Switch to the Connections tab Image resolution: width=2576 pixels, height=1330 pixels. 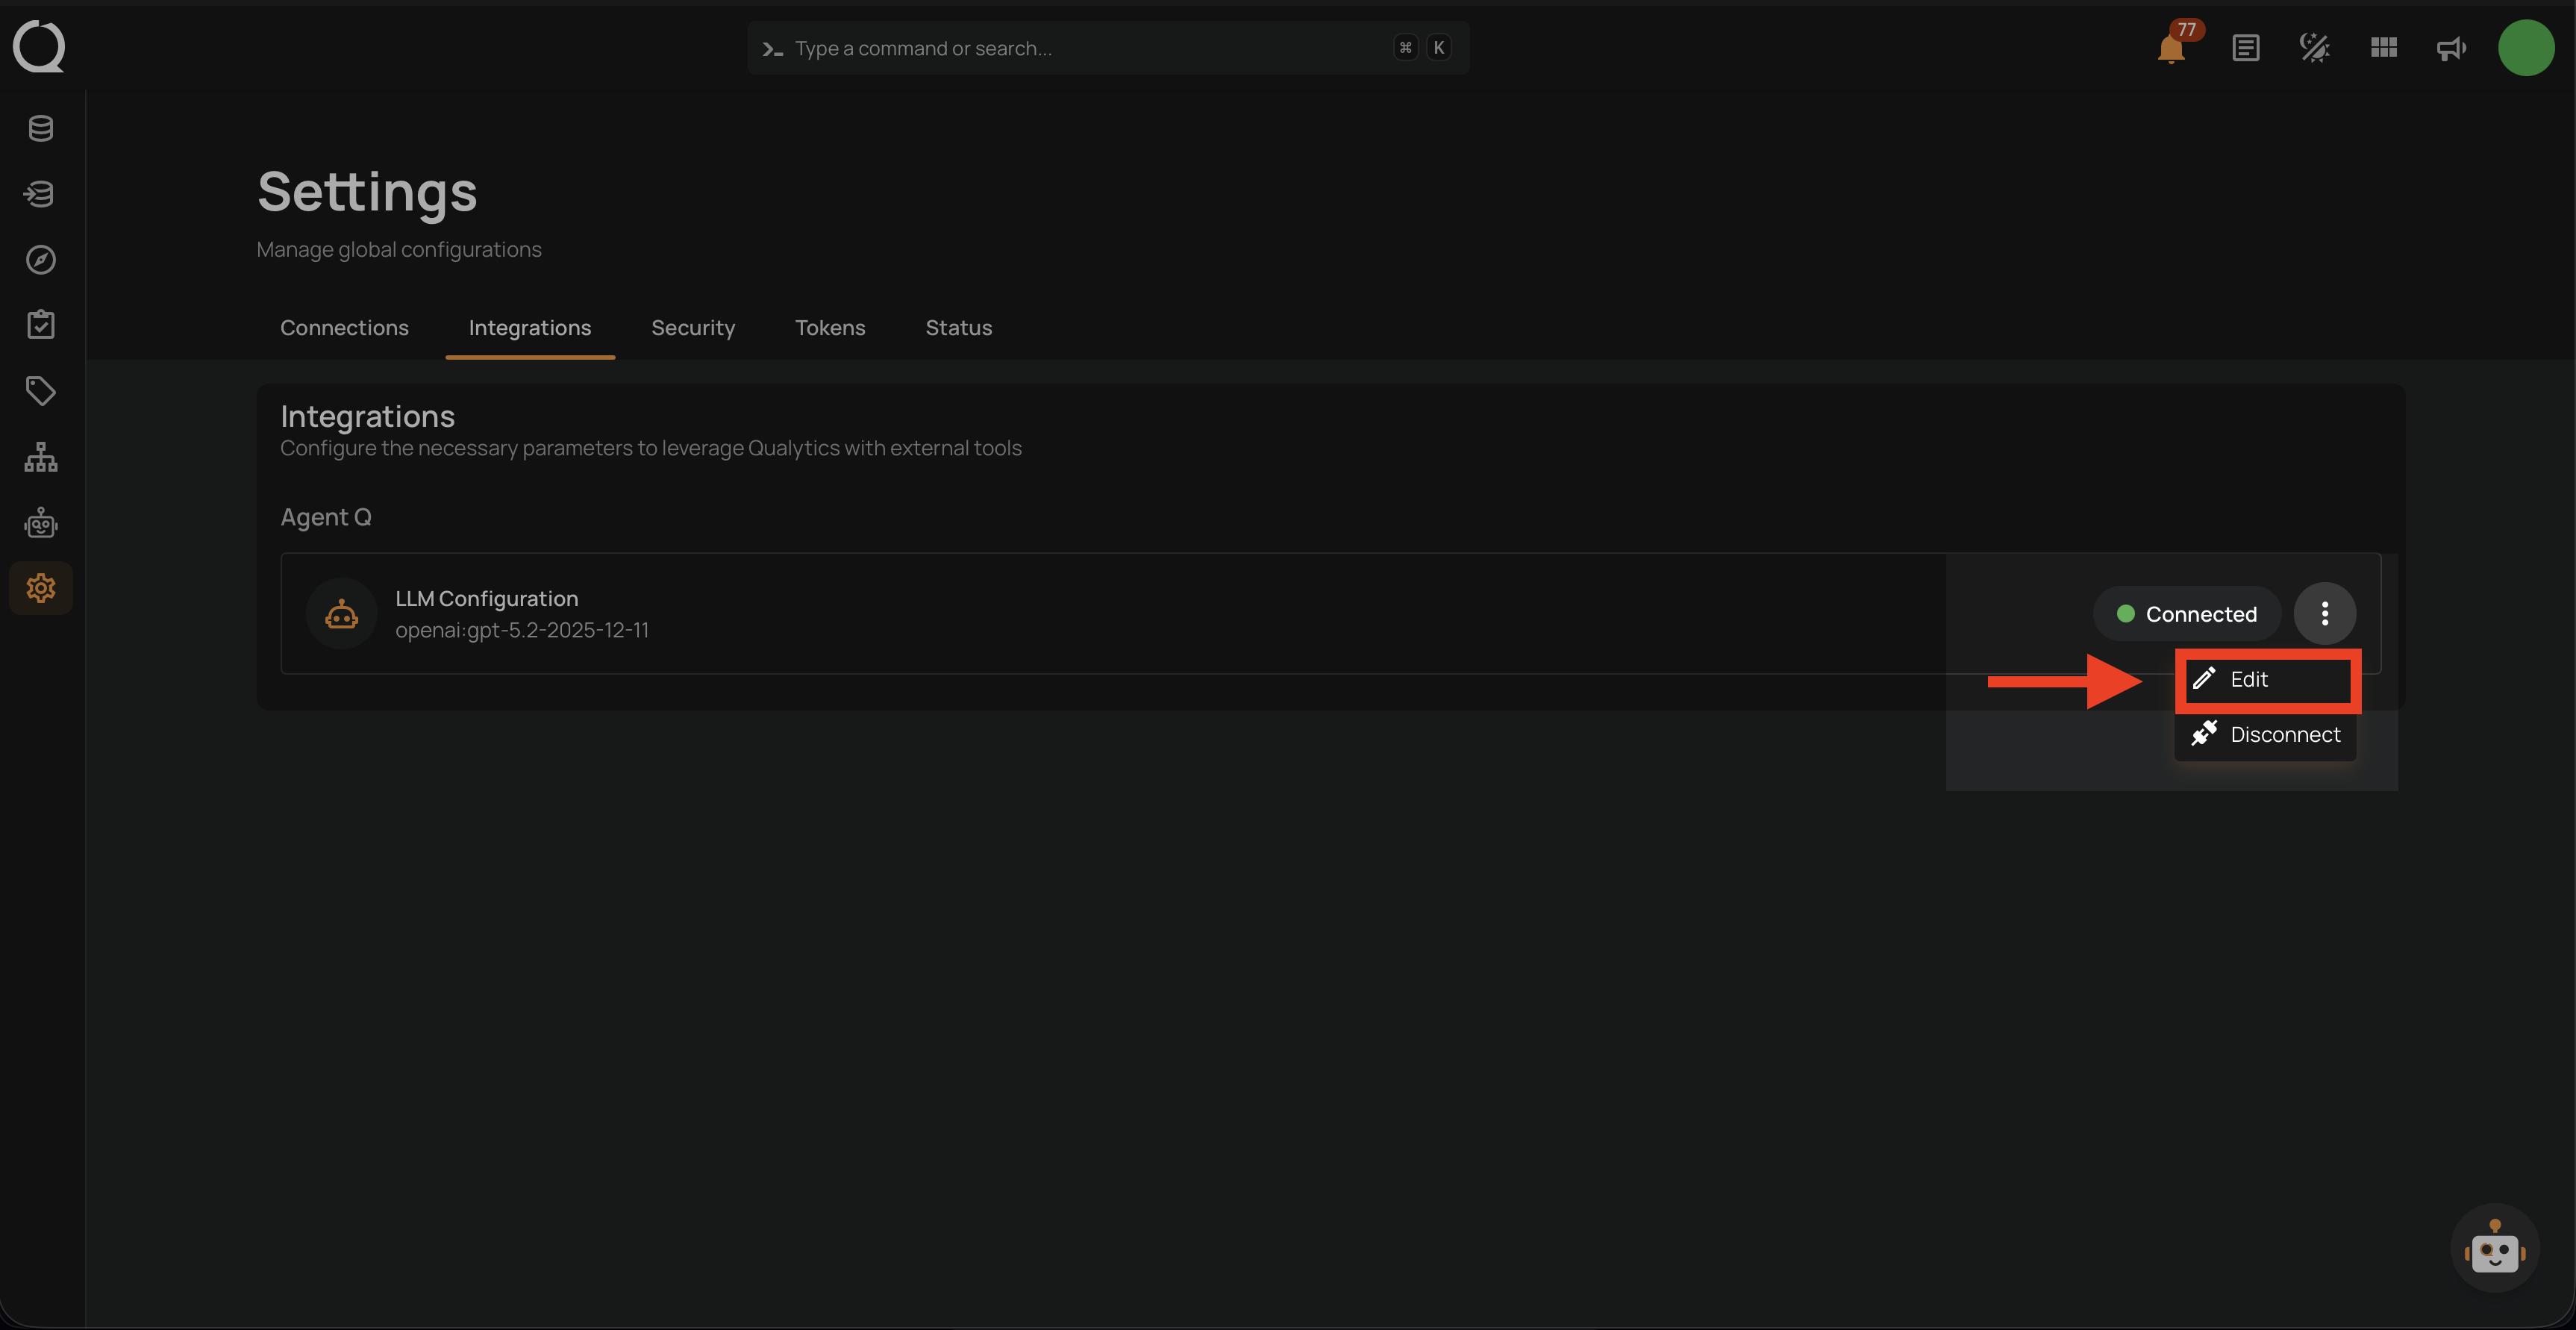point(344,328)
